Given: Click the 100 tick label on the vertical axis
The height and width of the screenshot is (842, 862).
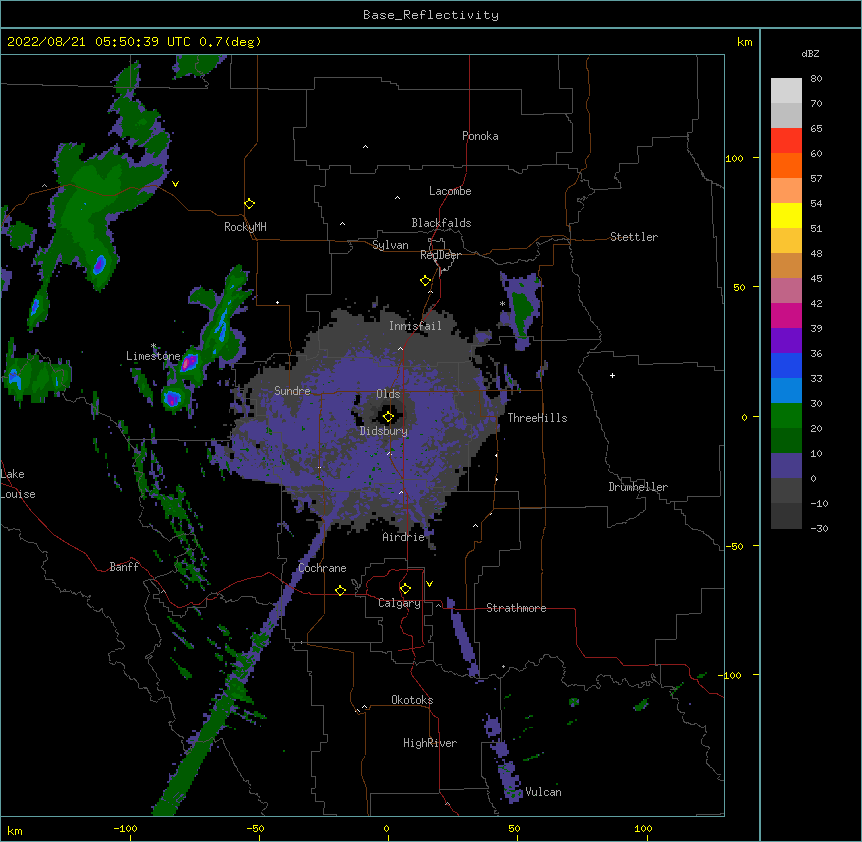Looking at the screenshot, I should [x=734, y=158].
